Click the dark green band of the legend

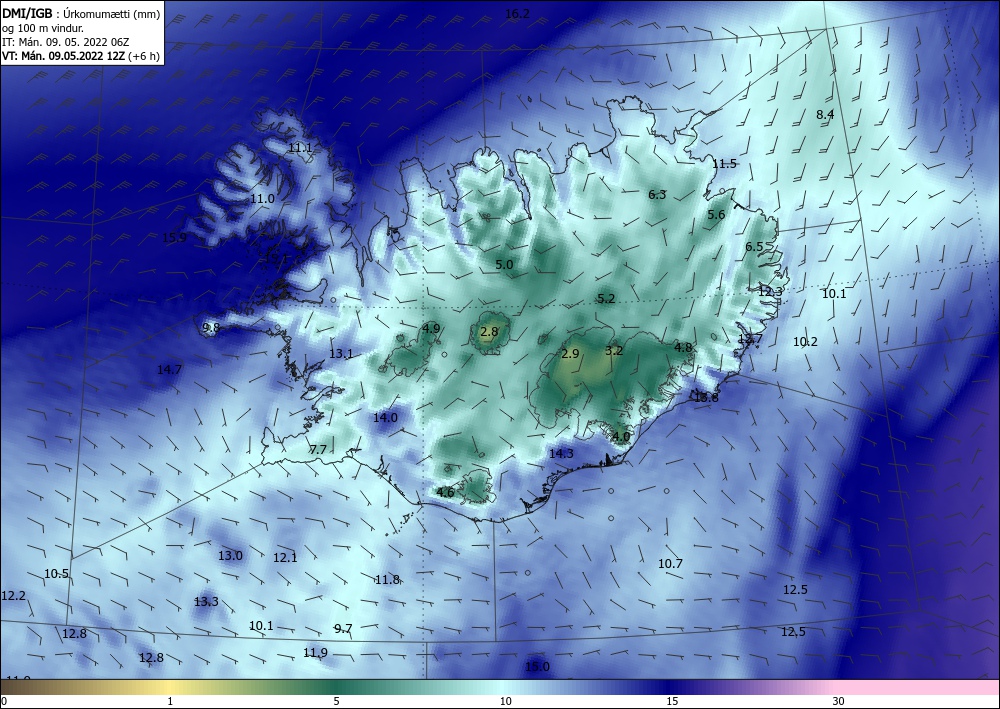[338, 687]
